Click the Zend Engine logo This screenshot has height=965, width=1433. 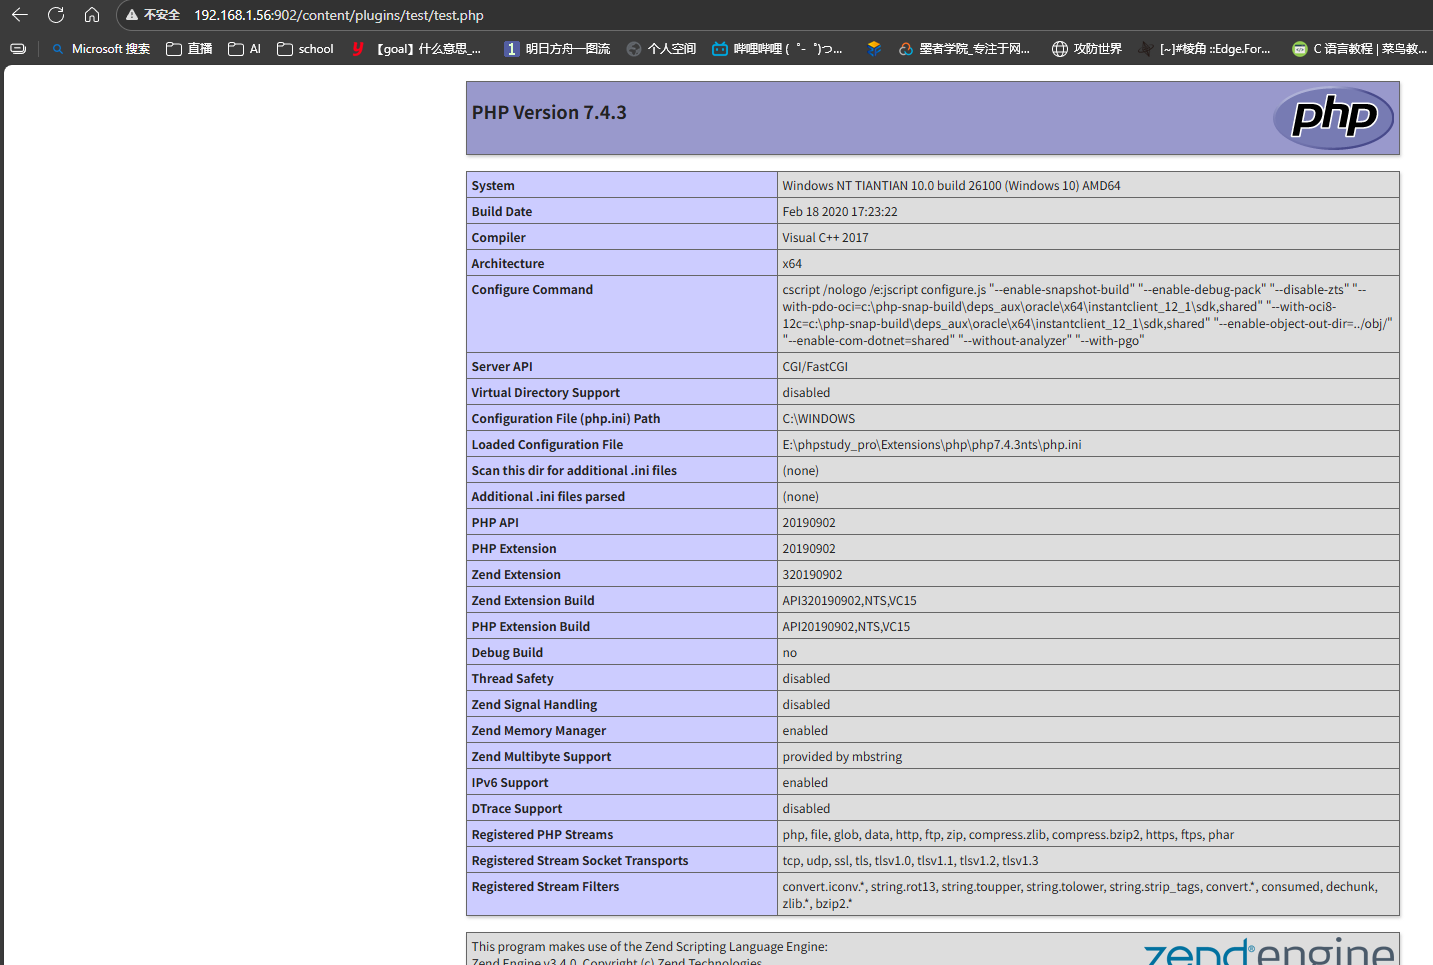(1268, 951)
